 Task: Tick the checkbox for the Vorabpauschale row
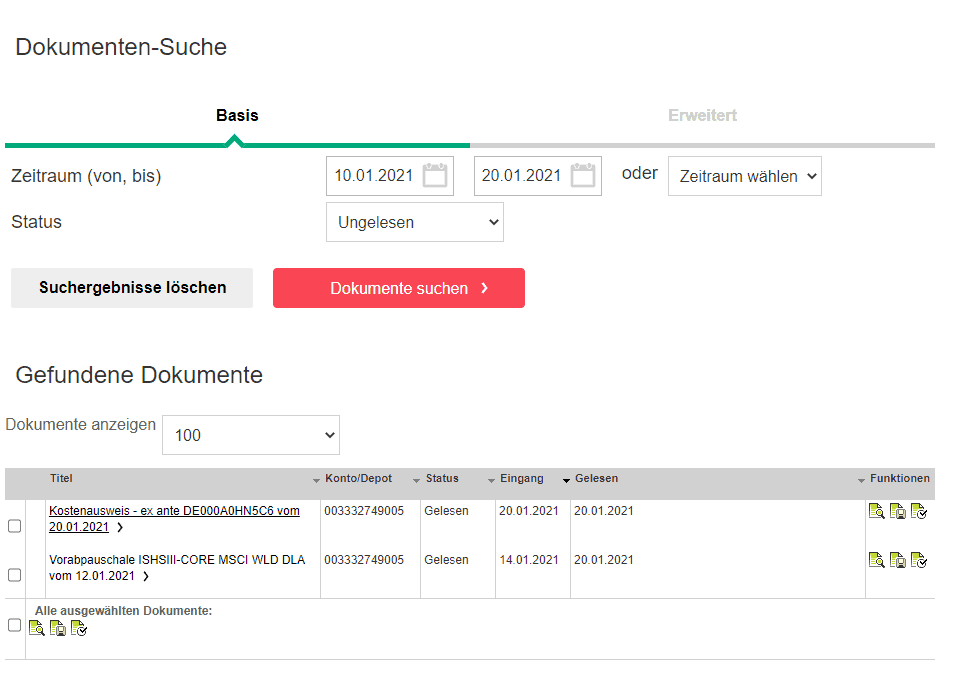pyautogui.click(x=15, y=575)
